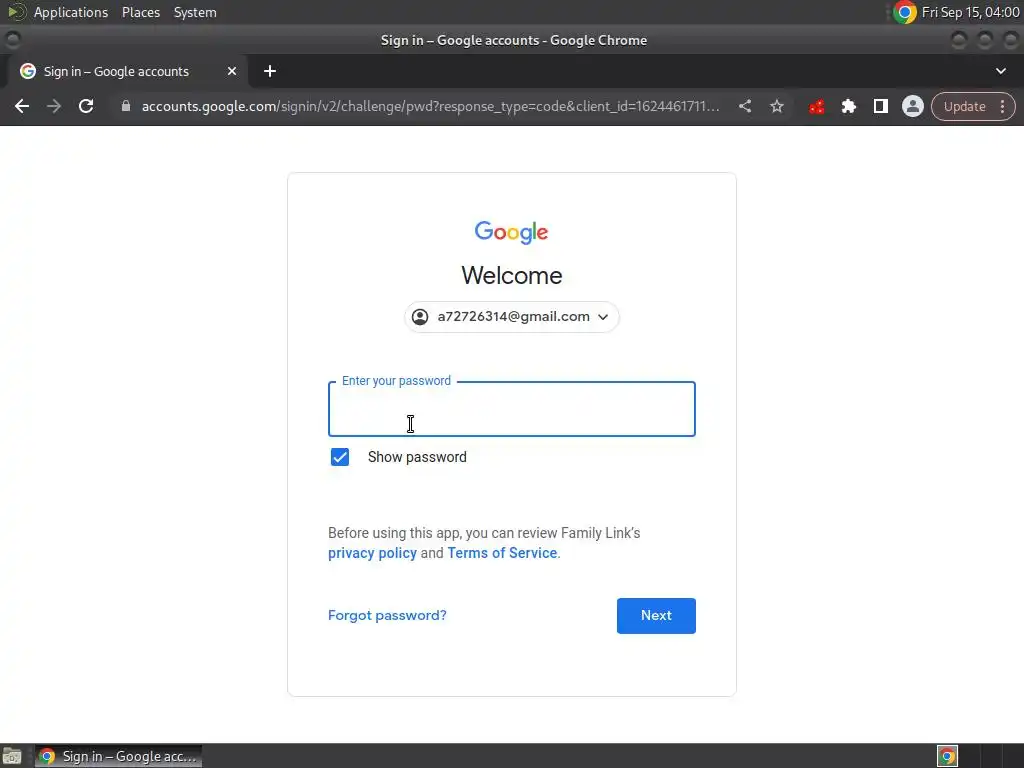
Task: Expand the a72726314@gmail.com account switcher
Action: pyautogui.click(x=511, y=317)
